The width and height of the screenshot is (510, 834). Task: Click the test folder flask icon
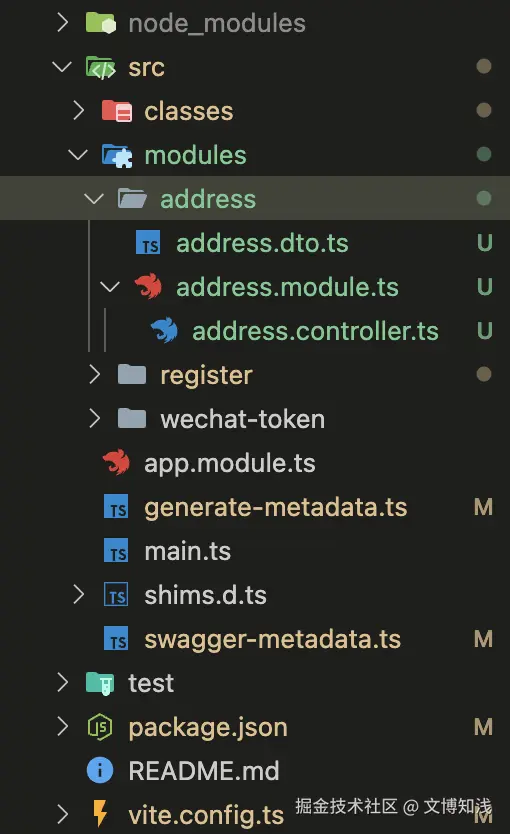coord(100,683)
